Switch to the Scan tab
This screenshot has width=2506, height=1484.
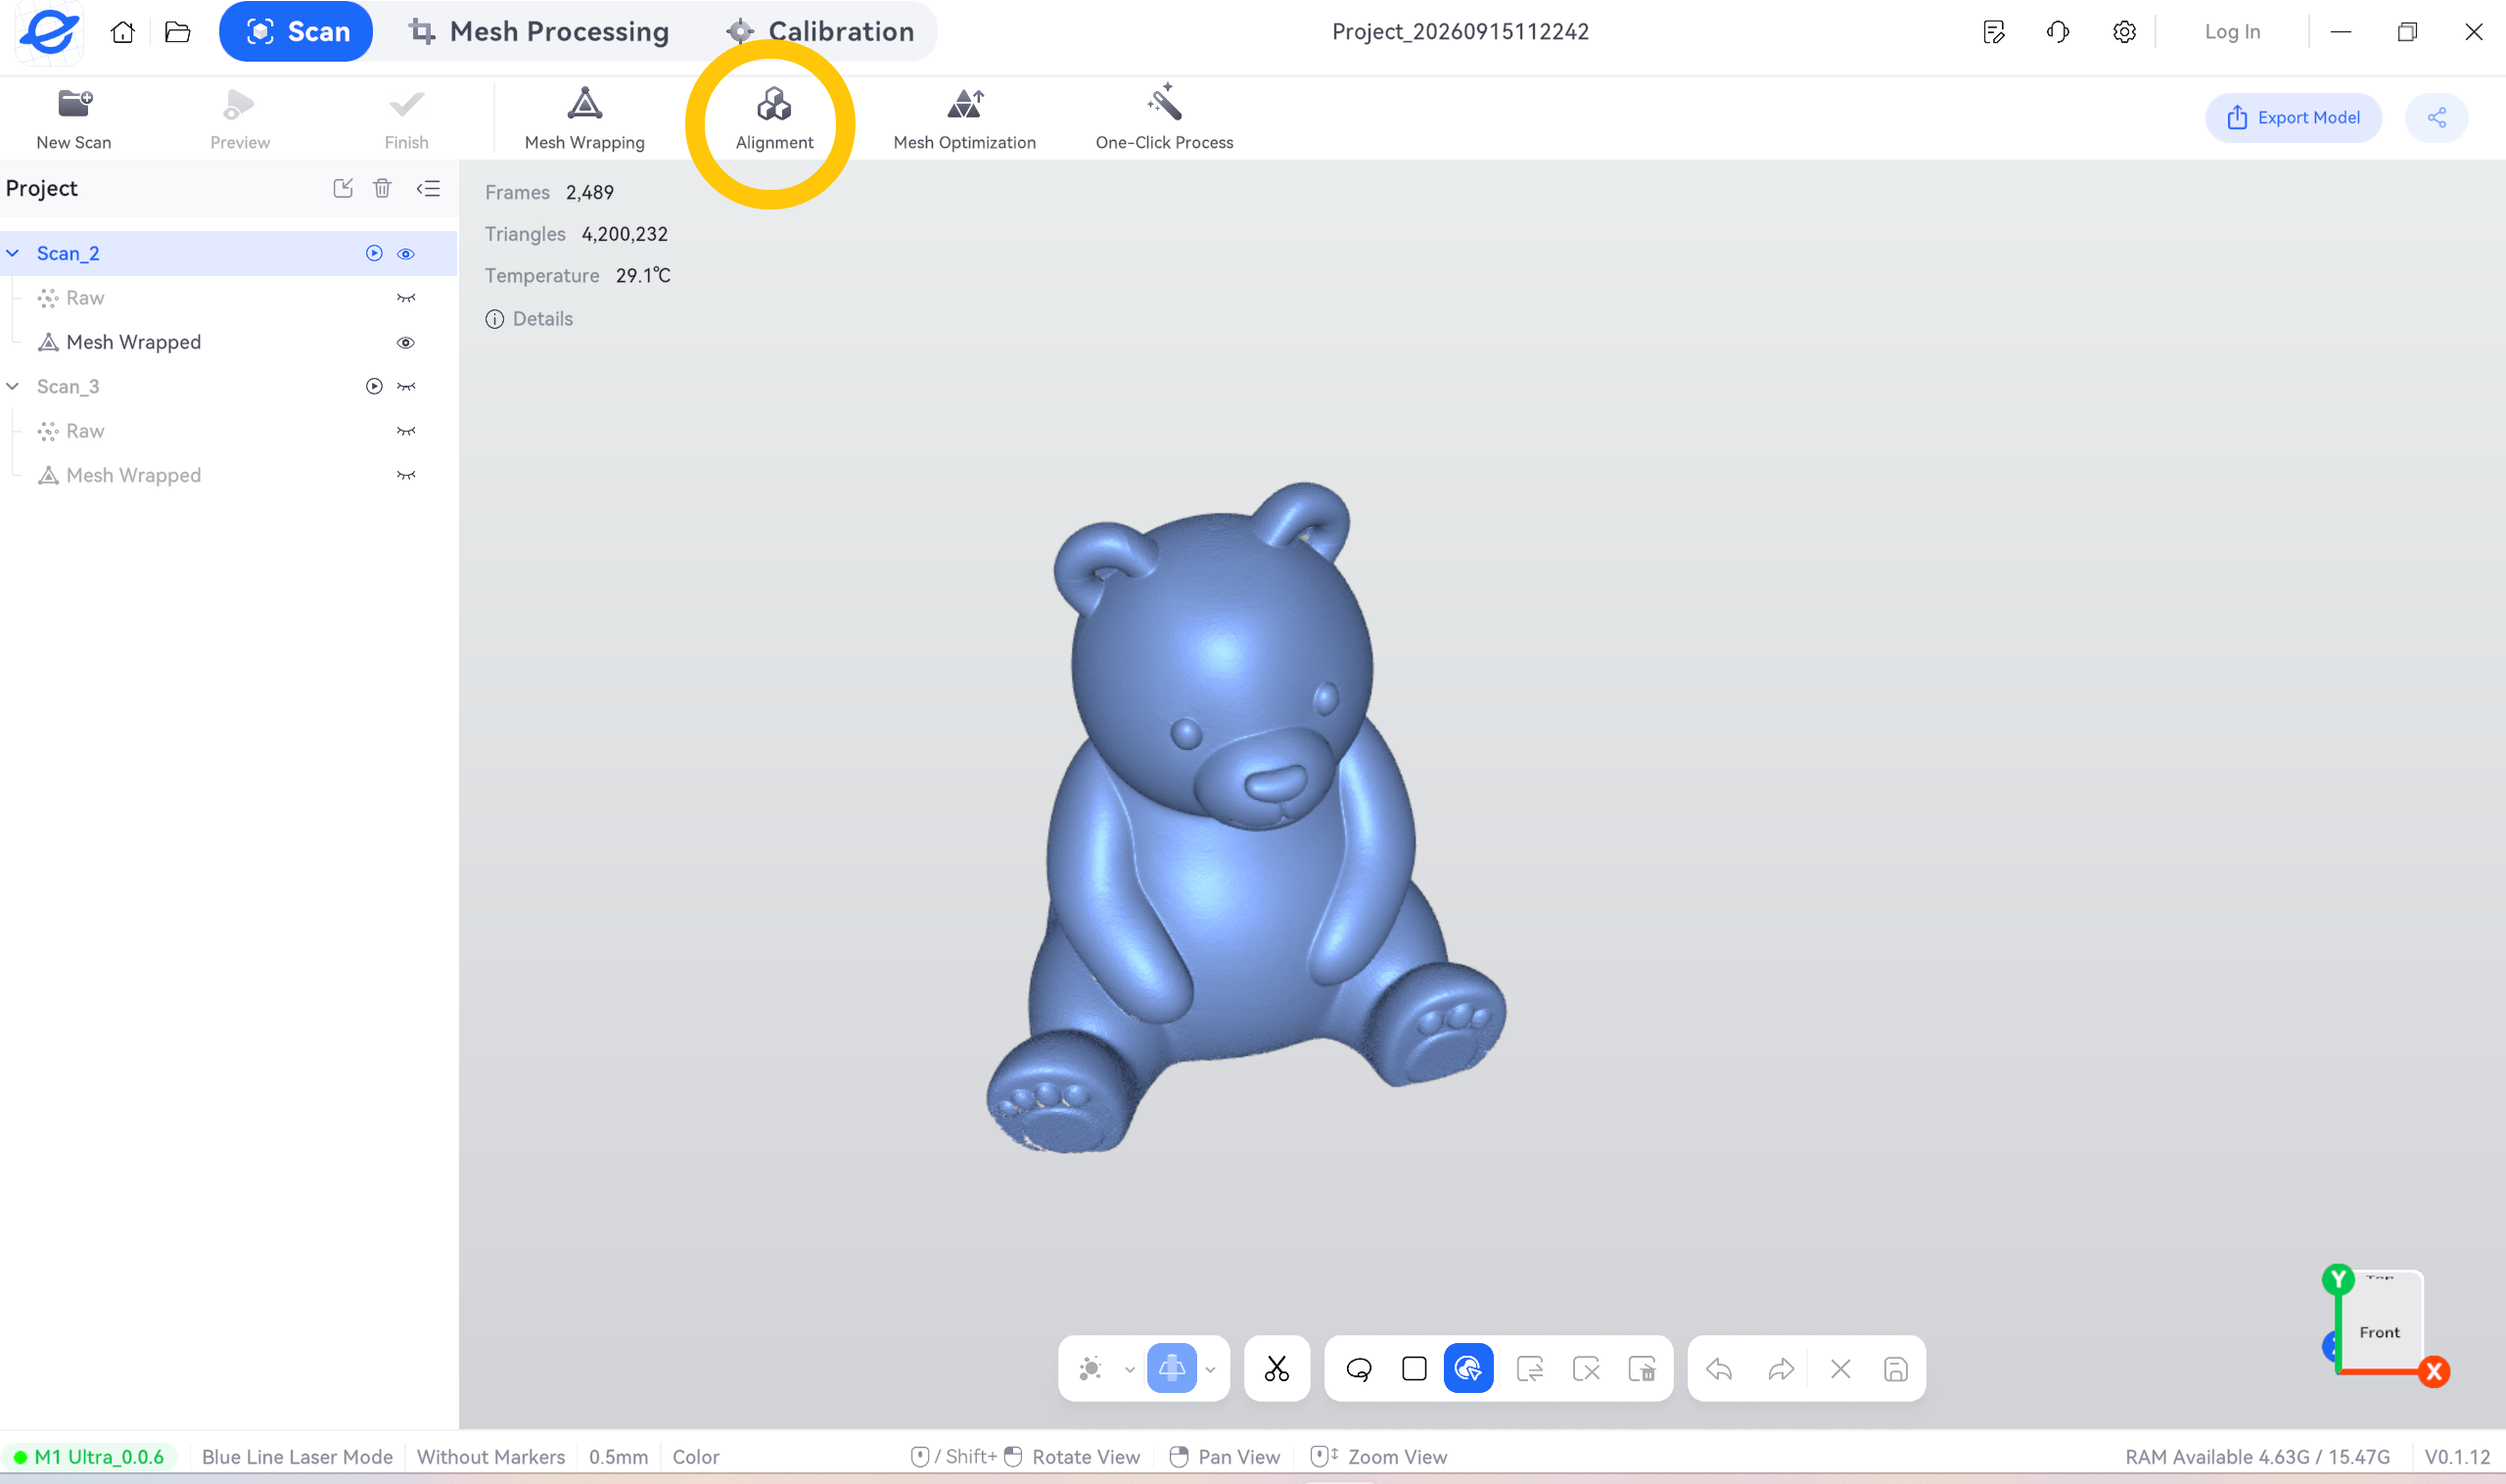point(296,32)
